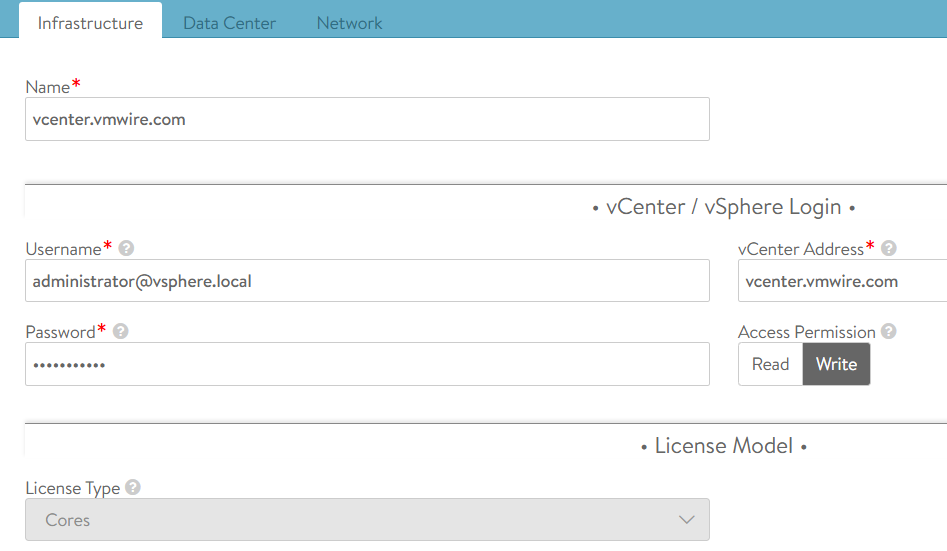The height and width of the screenshot is (551, 947).
Task: Focus the Username field with administrator@vsphere.local
Action: coord(367,281)
